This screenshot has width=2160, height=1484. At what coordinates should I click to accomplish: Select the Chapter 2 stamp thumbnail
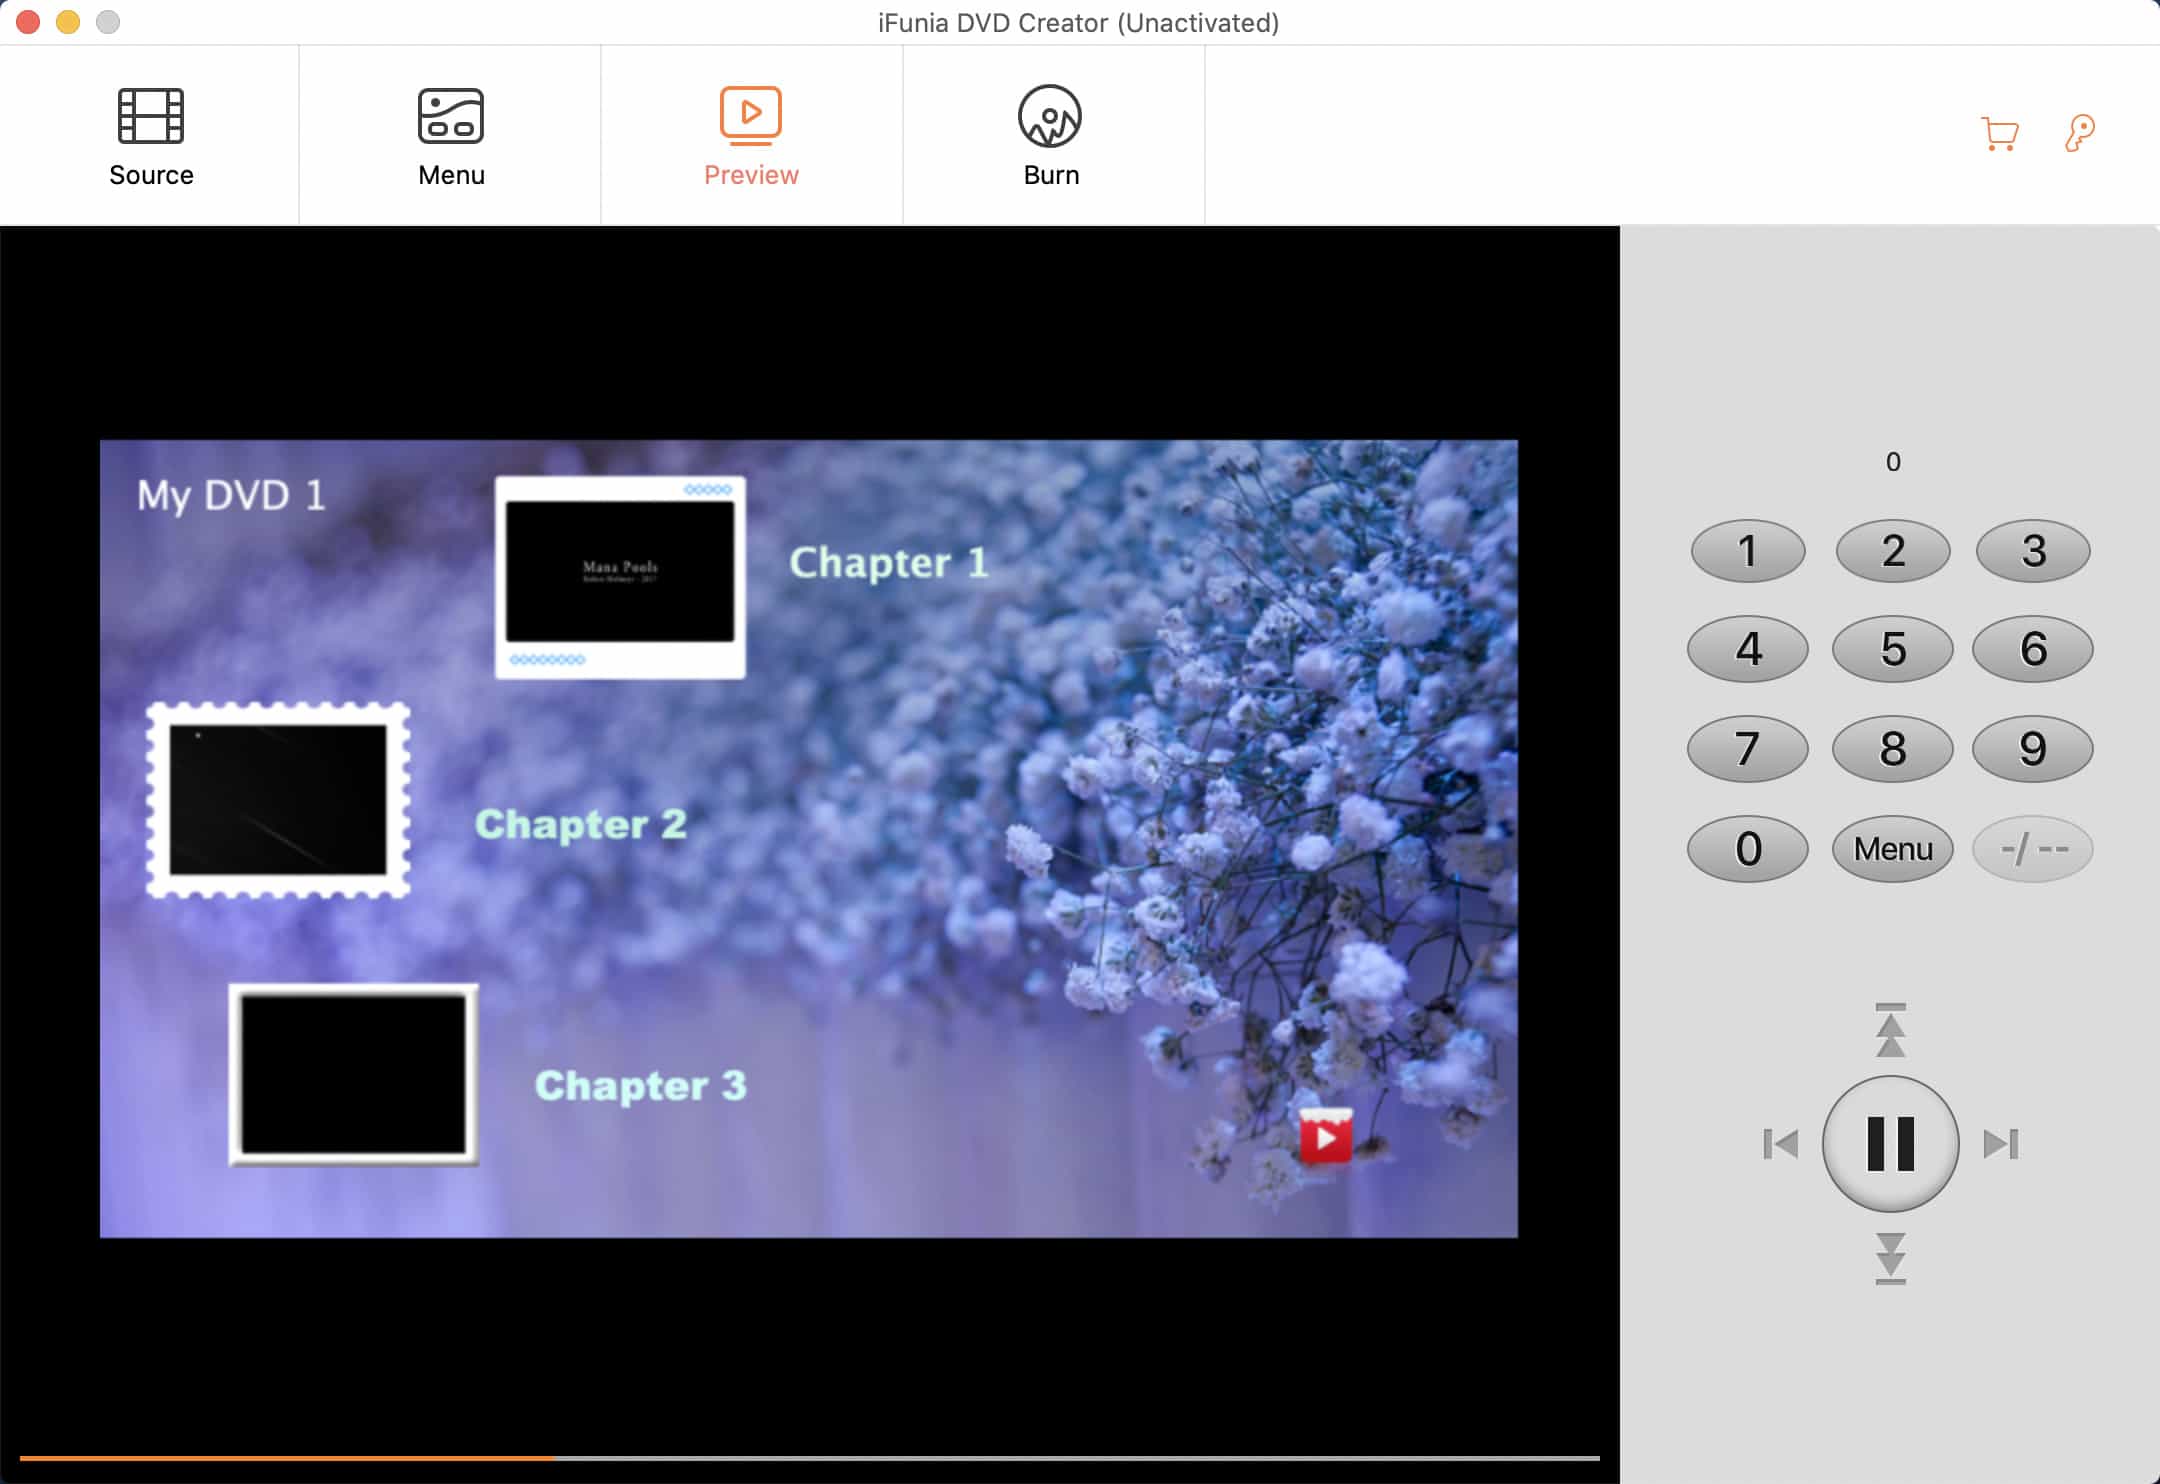278,800
